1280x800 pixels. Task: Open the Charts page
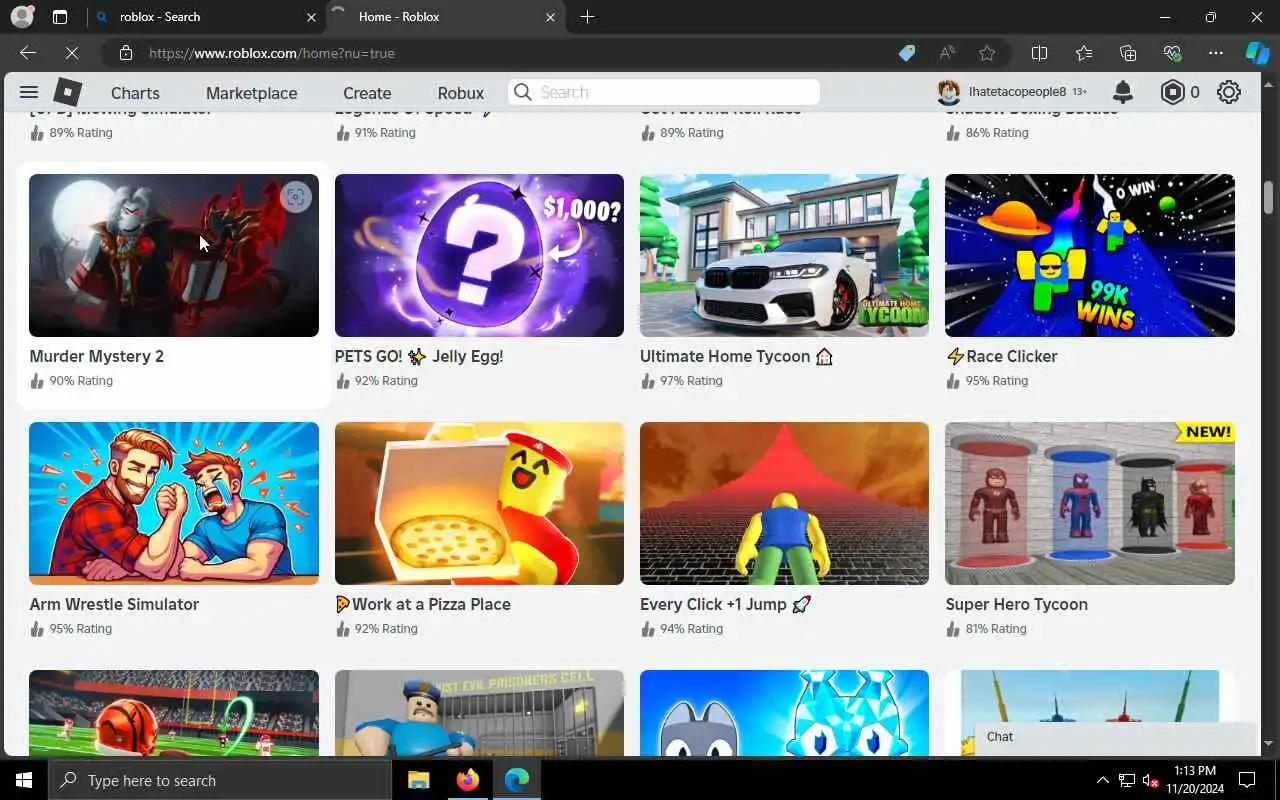point(135,93)
